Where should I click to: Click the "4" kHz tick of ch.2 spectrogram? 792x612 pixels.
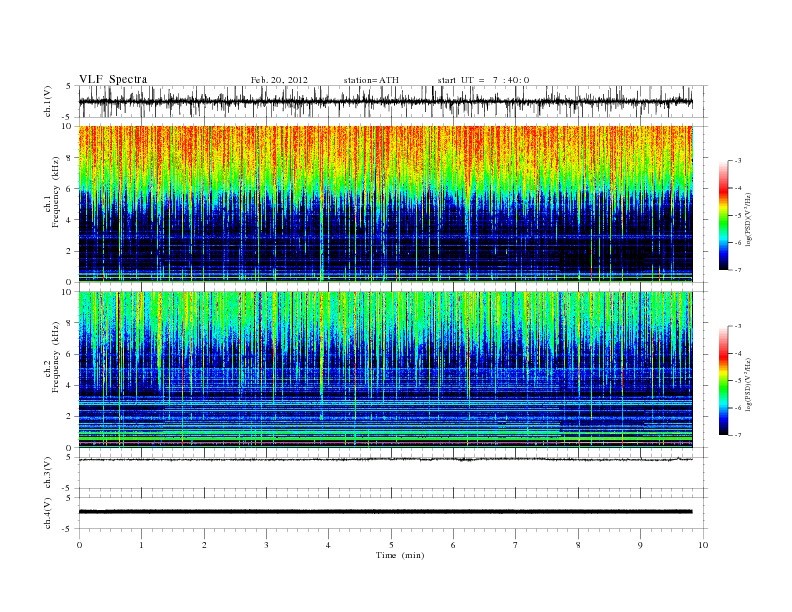coord(70,385)
